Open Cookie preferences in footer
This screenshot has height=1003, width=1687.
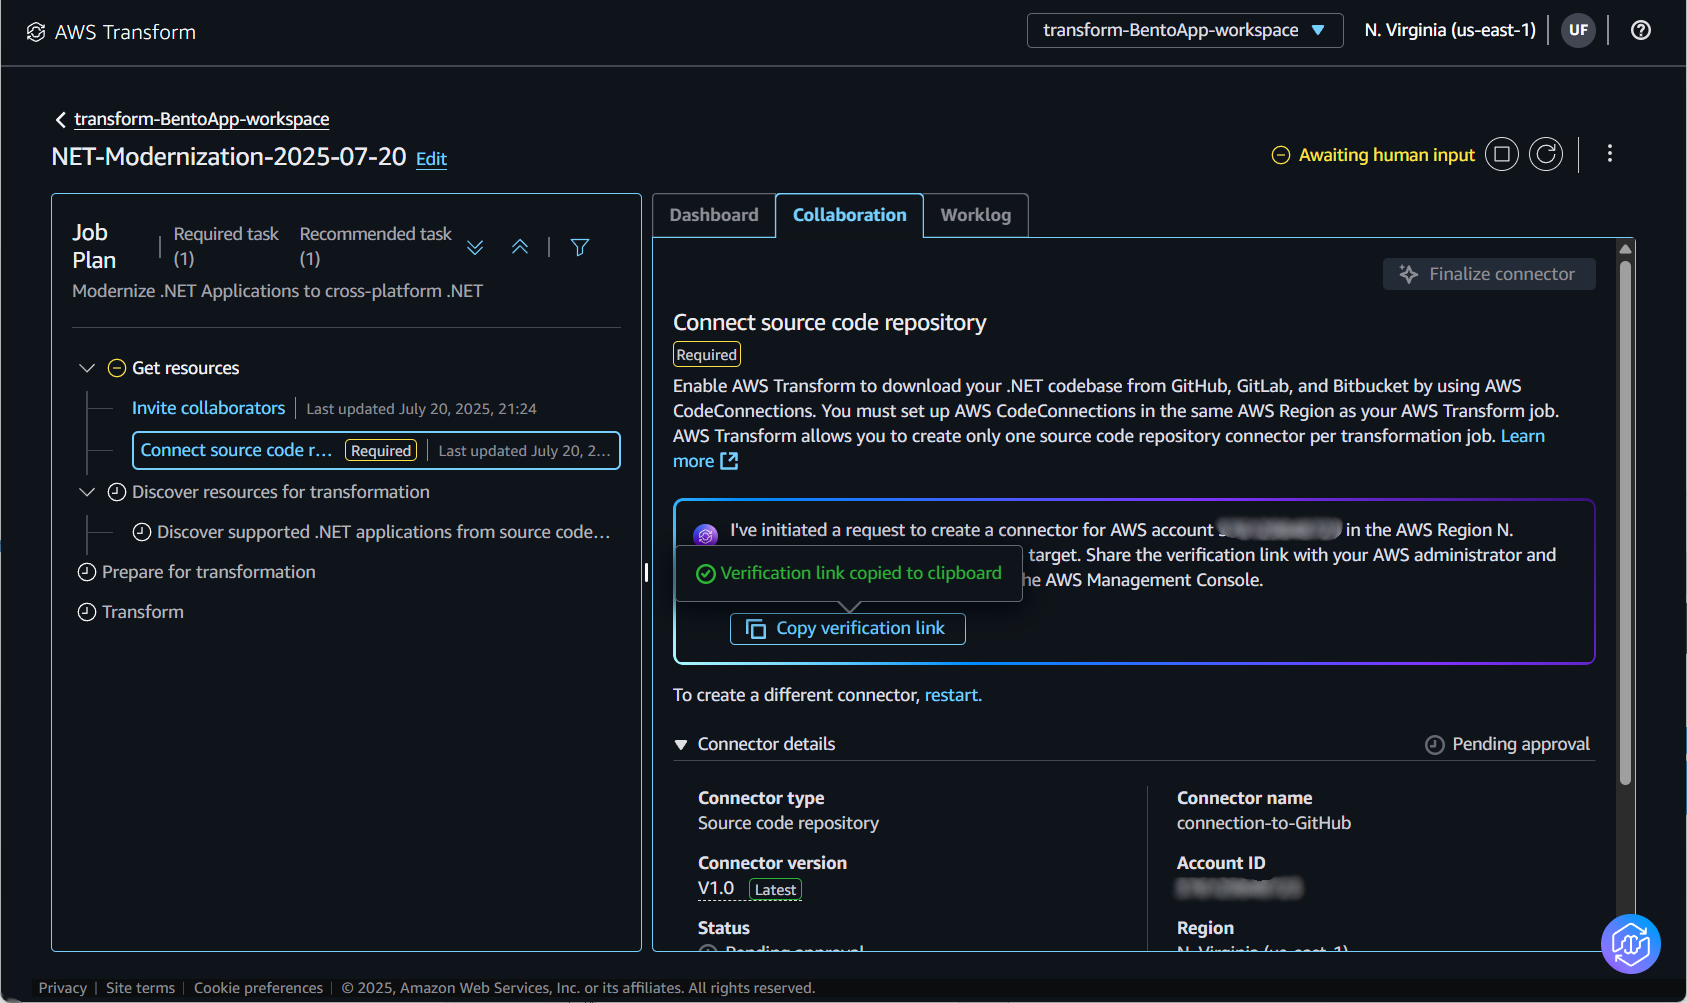(x=258, y=988)
